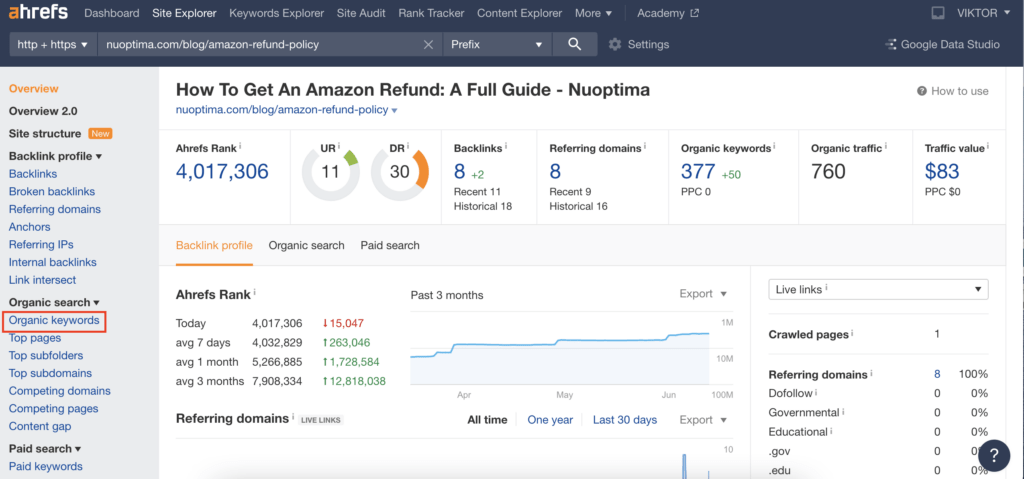Click the Ahrefs Rank value 4,017,306

click(x=222, y=171)
